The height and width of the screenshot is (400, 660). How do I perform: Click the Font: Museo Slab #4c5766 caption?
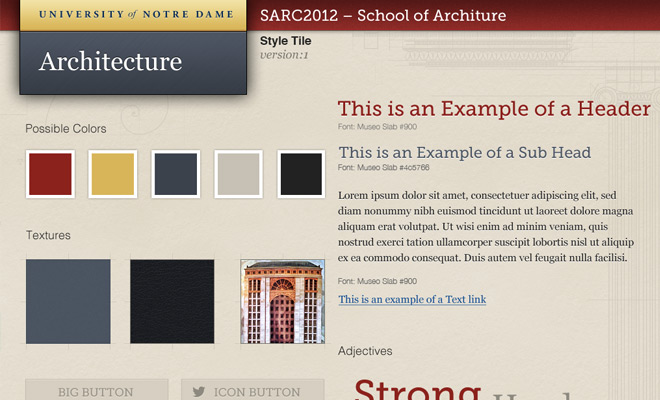(383, 168)
